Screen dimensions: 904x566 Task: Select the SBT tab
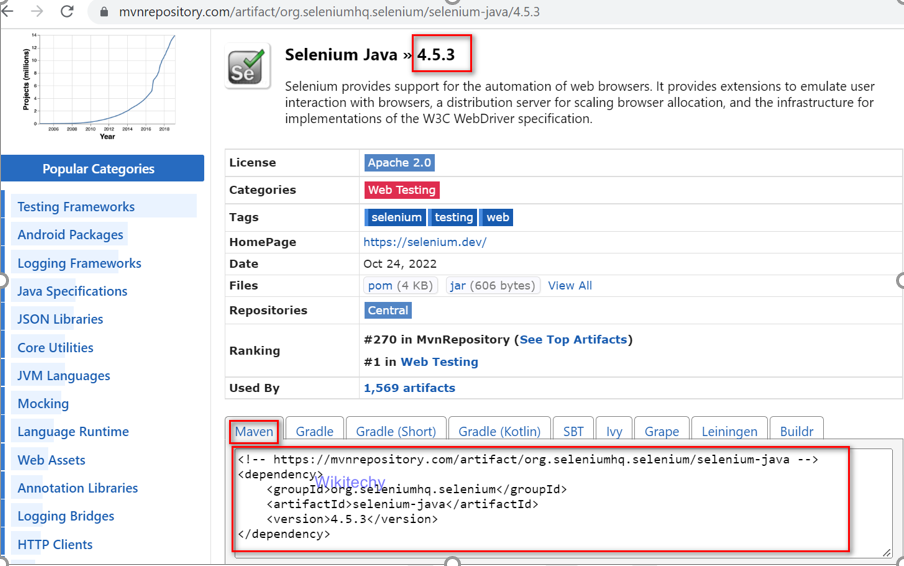pos(573,431)
